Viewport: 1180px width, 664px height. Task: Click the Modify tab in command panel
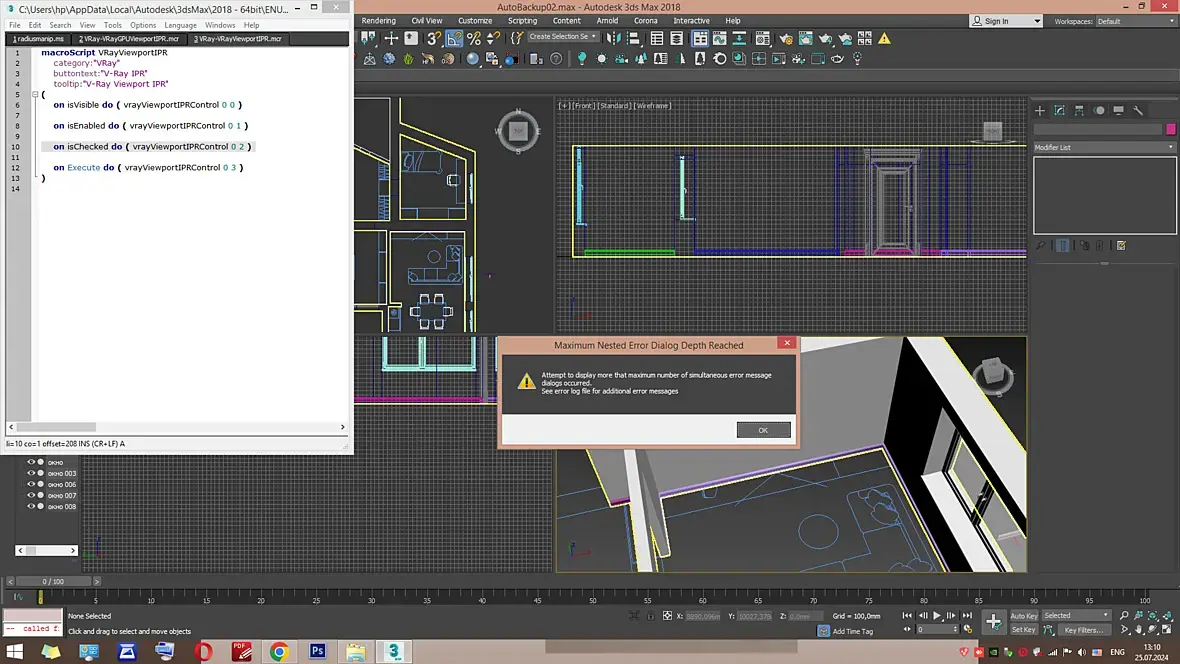[x=1059, y=111]
